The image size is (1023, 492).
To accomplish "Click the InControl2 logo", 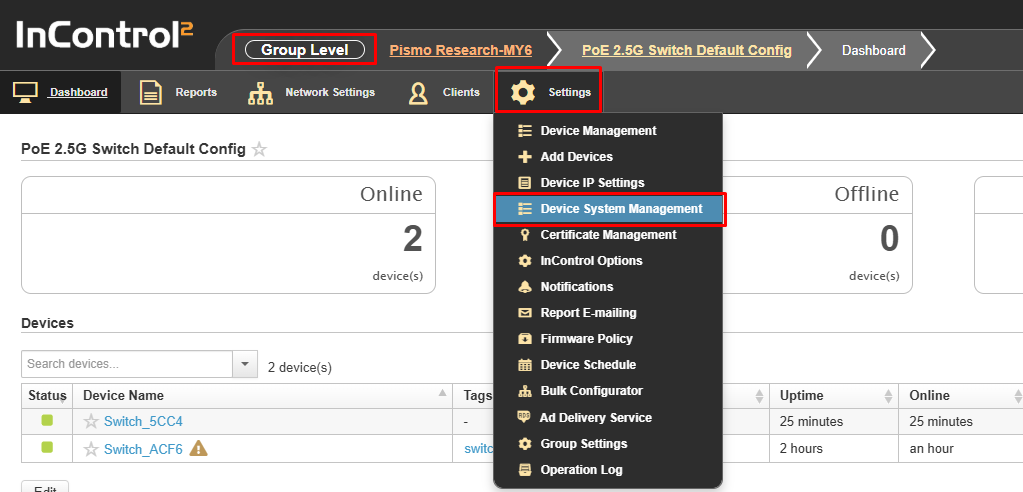I will [x=104, y=35].
